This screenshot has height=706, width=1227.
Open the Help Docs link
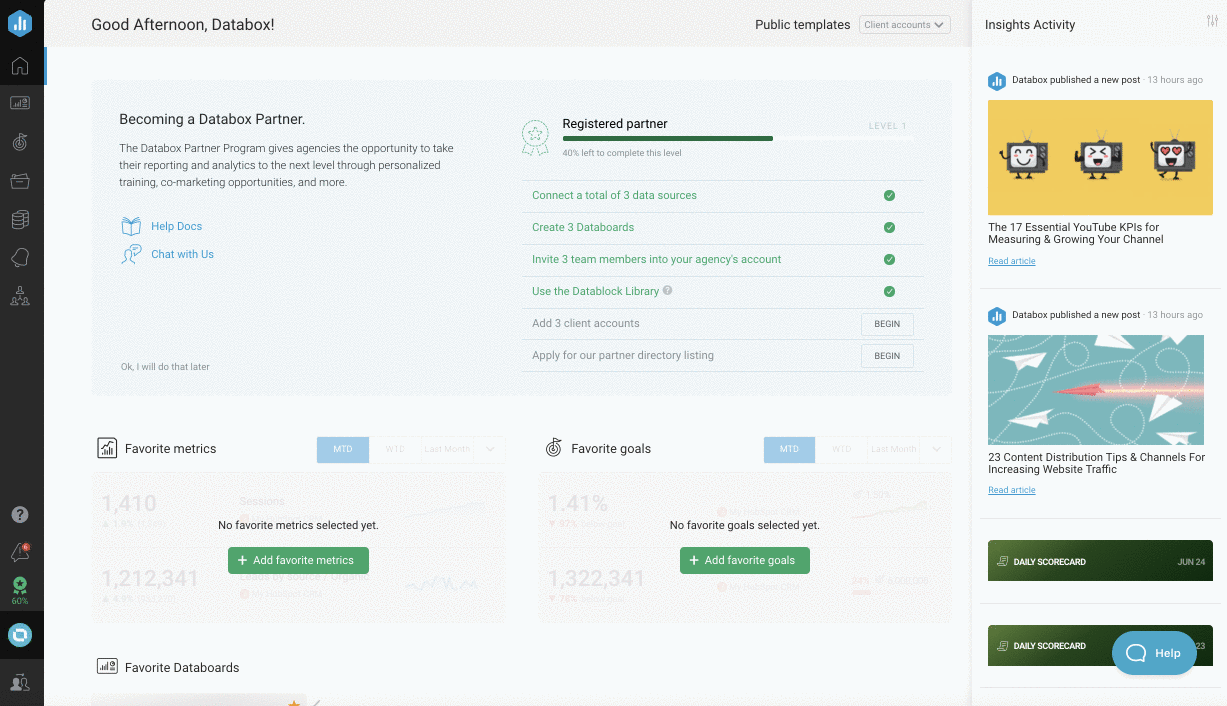176,226
